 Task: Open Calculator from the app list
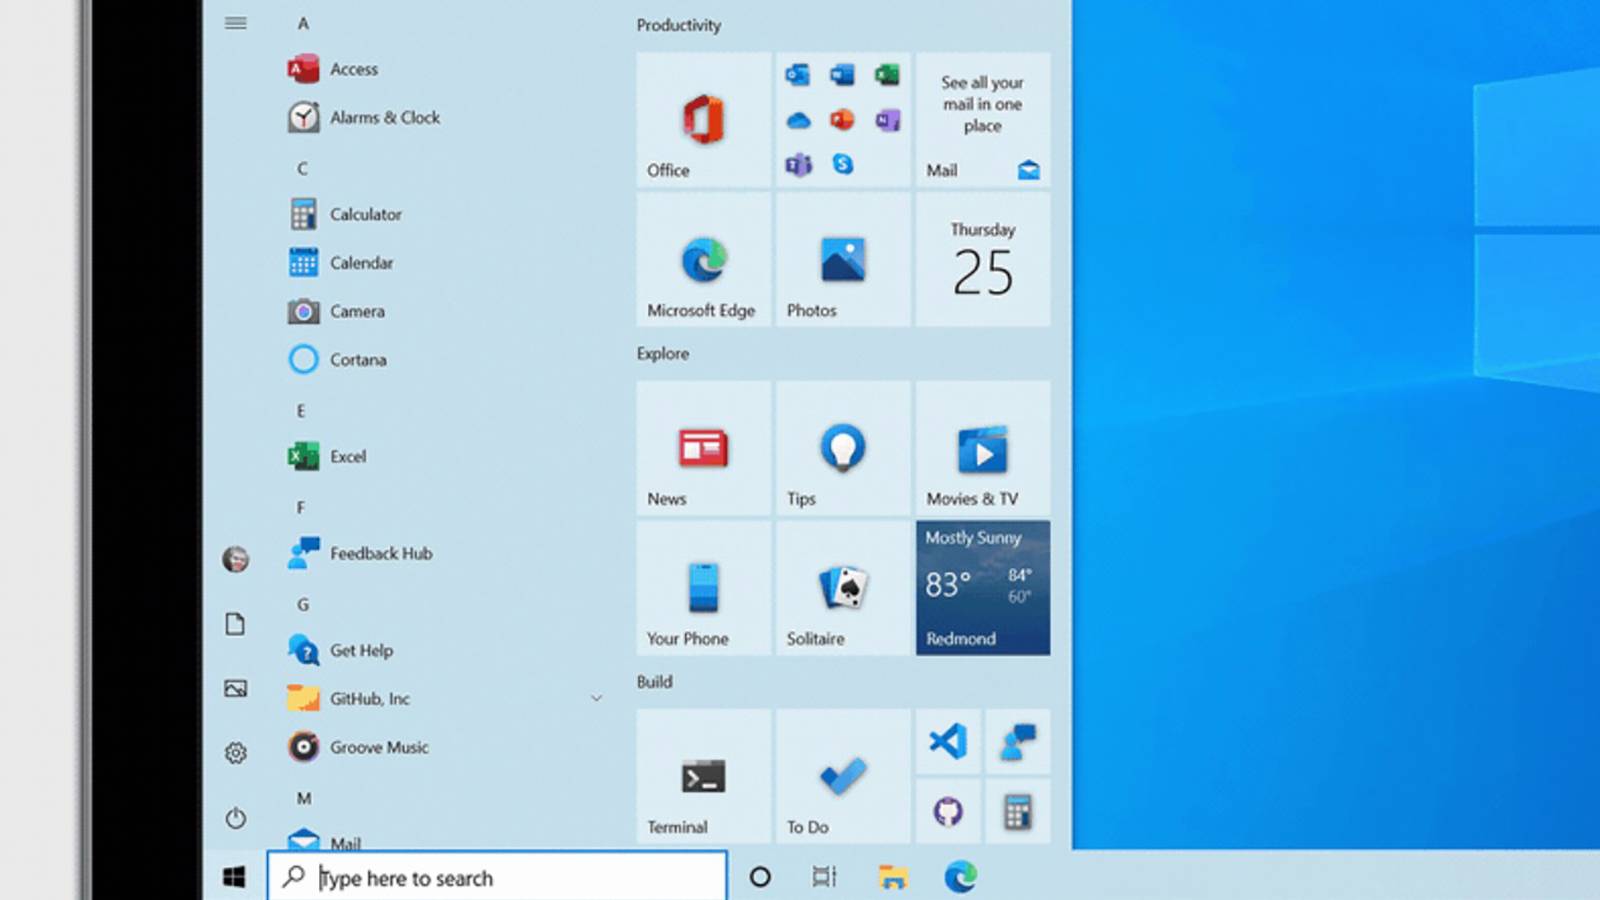click(x=346, y=214)
